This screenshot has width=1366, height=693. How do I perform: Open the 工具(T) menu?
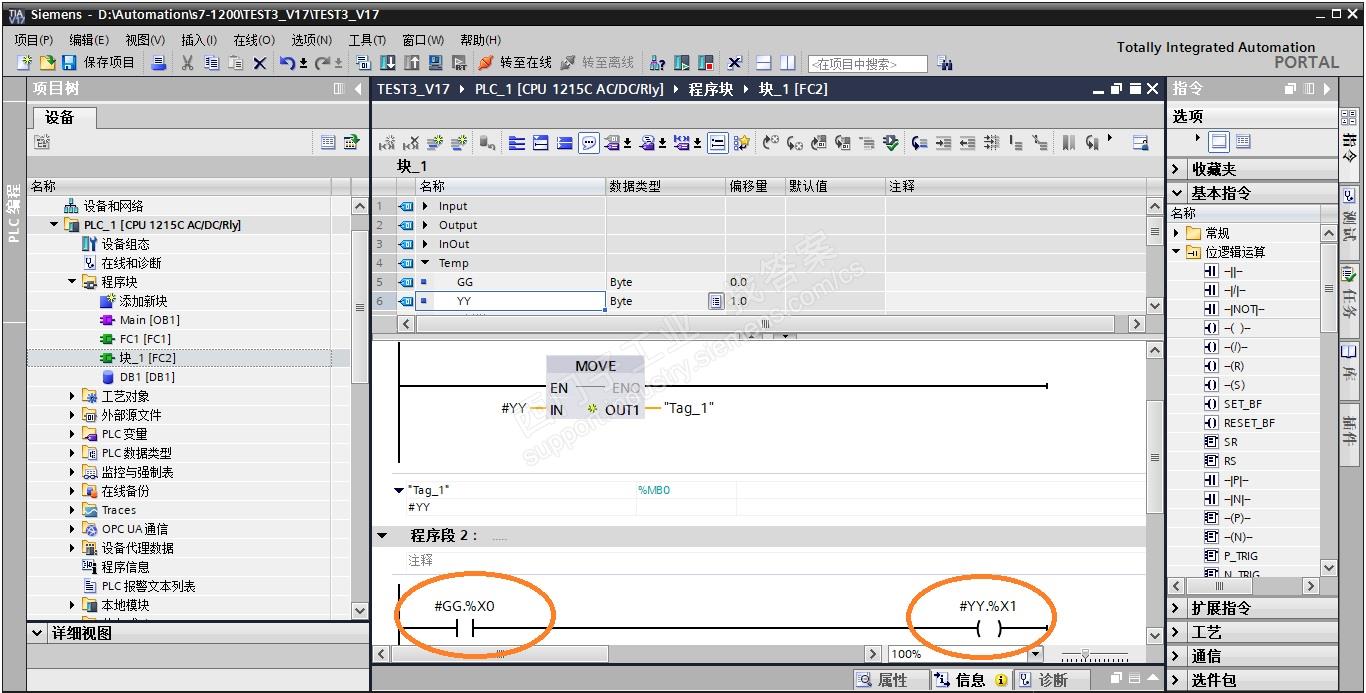(x=367, y=40)
